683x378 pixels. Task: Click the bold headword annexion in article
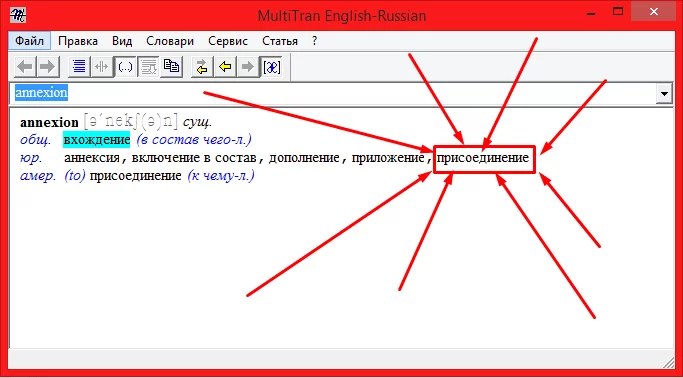coord(49,122)
